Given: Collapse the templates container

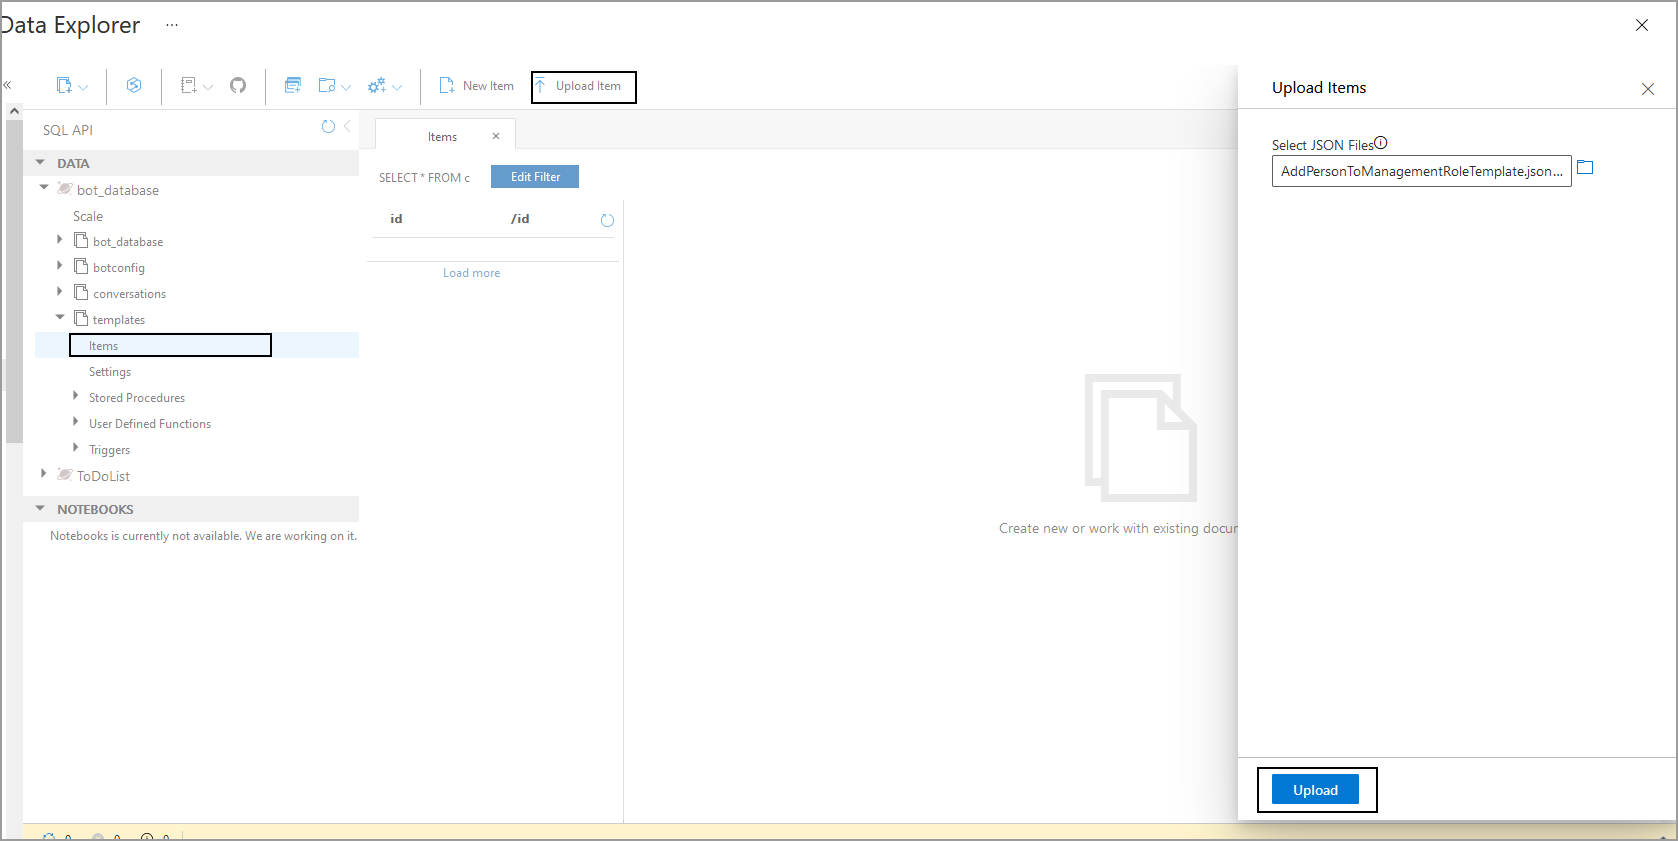Looking at the screenshot, I should click(60, 318).
